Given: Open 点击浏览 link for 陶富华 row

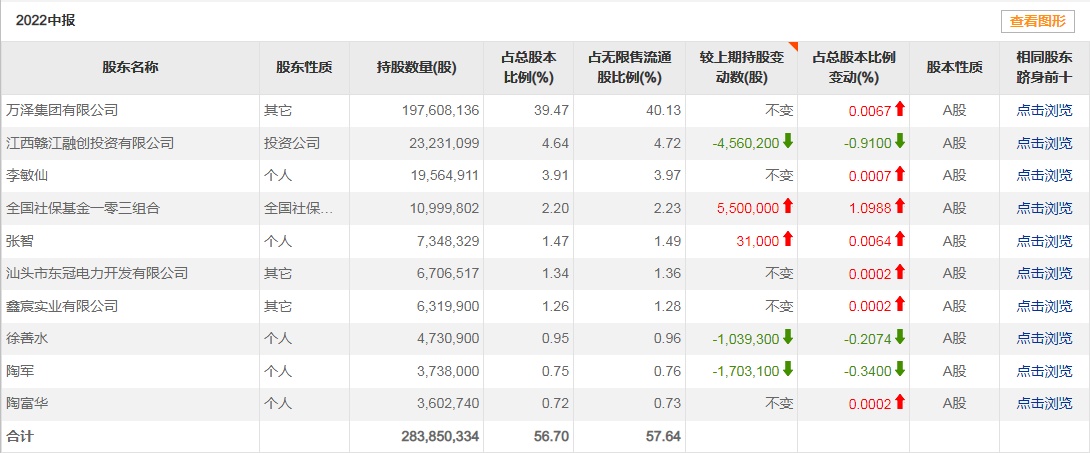Looking at the screenshot, I should click(x=1044, y=404).
